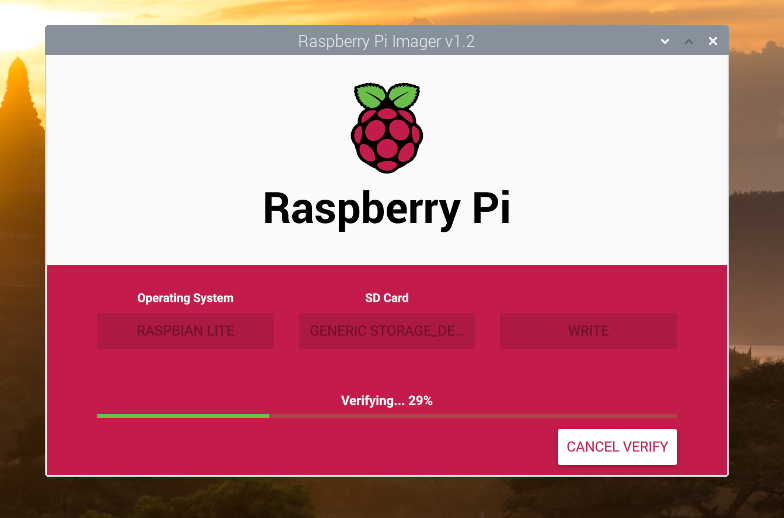Click the "Raspberry Pi Imager v1.2" title bar

click(386, 41)
